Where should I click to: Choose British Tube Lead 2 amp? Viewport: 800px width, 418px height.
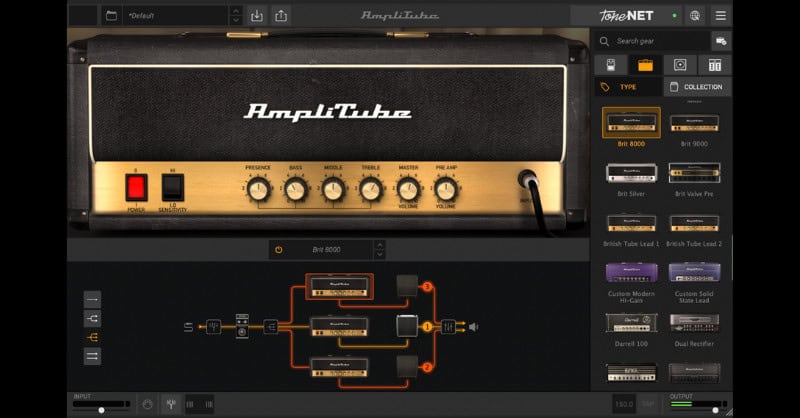(694, 223)
